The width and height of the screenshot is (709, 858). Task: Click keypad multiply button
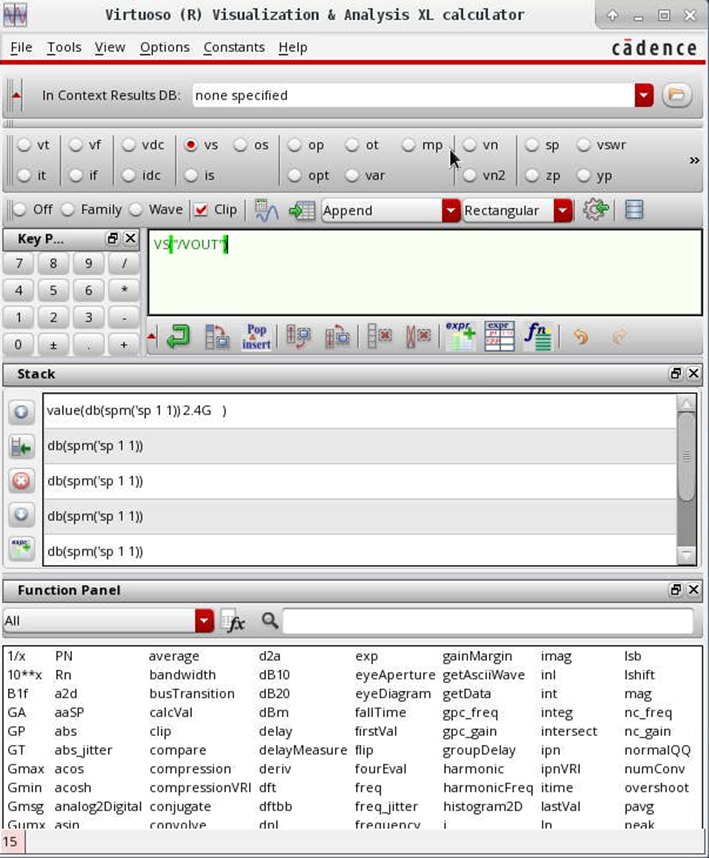click(124, 291)
